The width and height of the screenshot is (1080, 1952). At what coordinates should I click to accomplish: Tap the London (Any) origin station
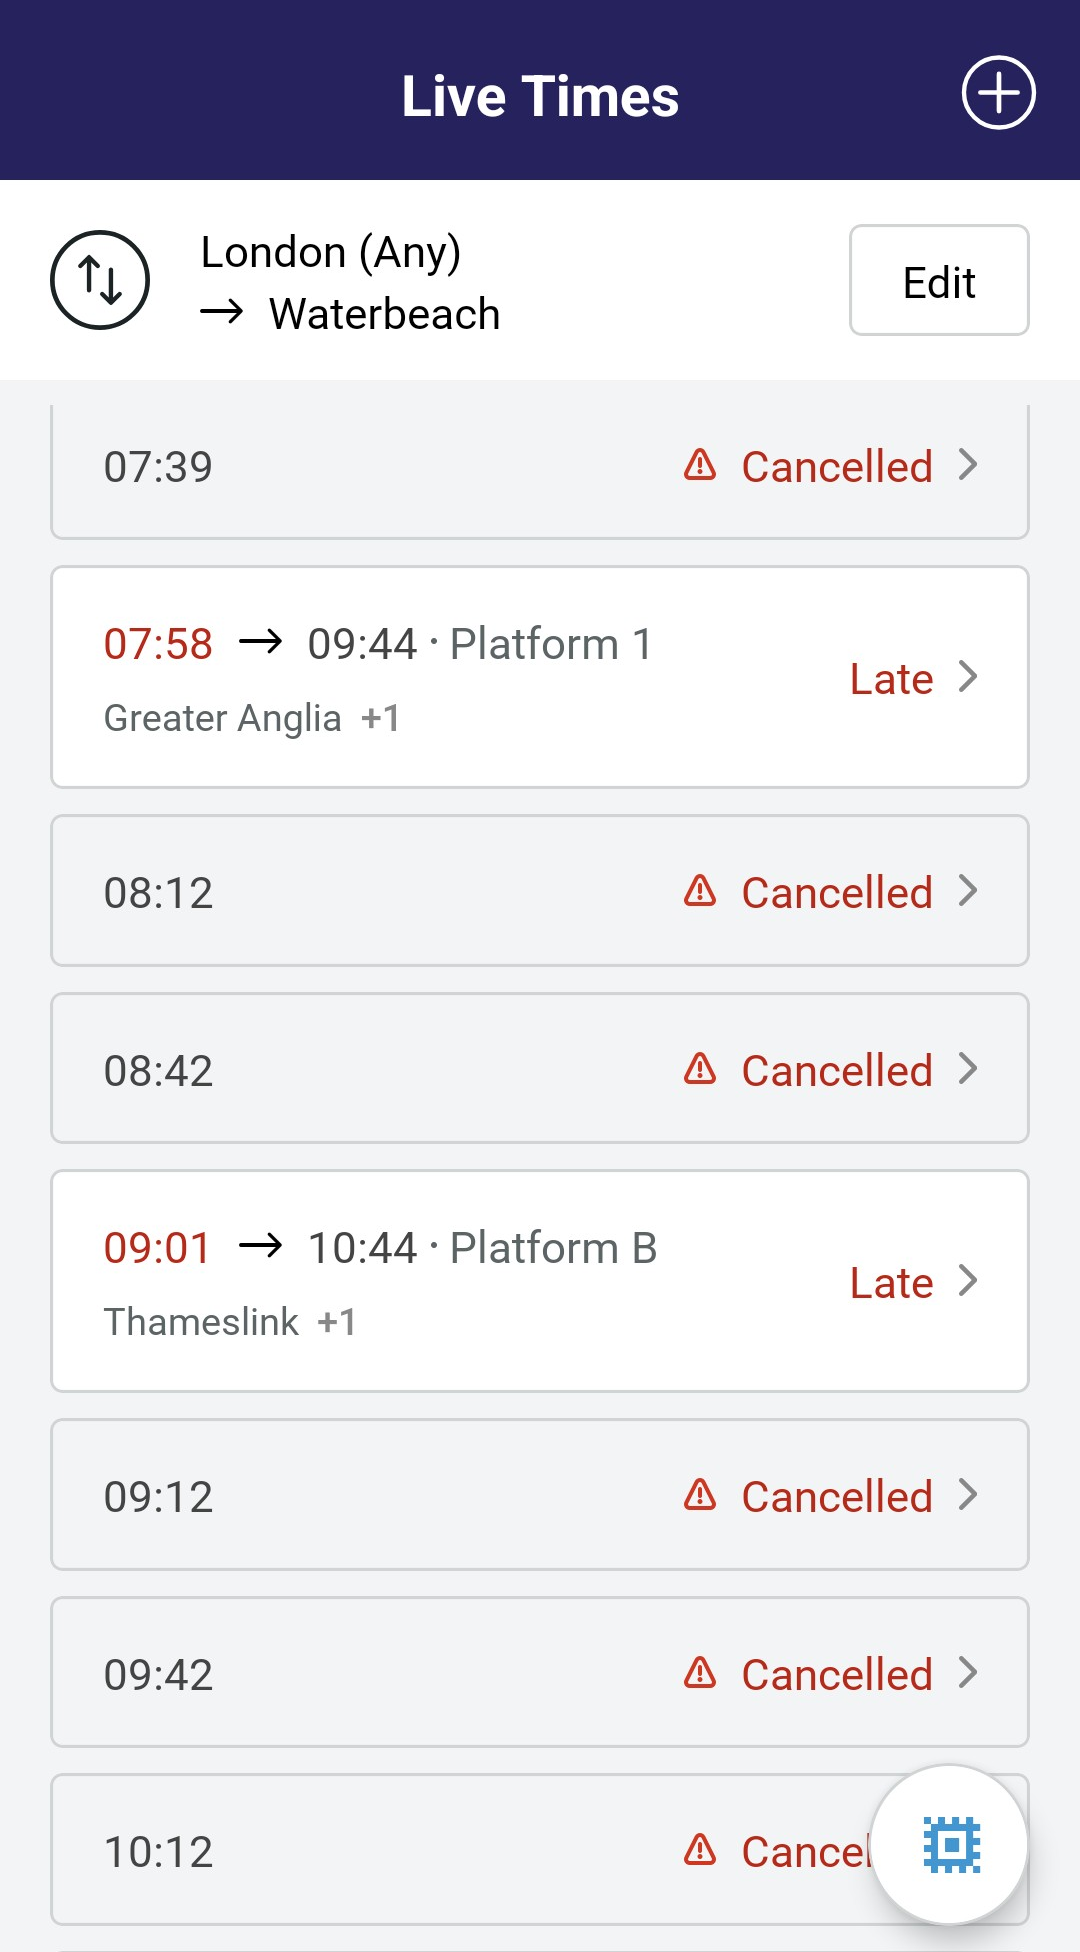coord(330,252)
